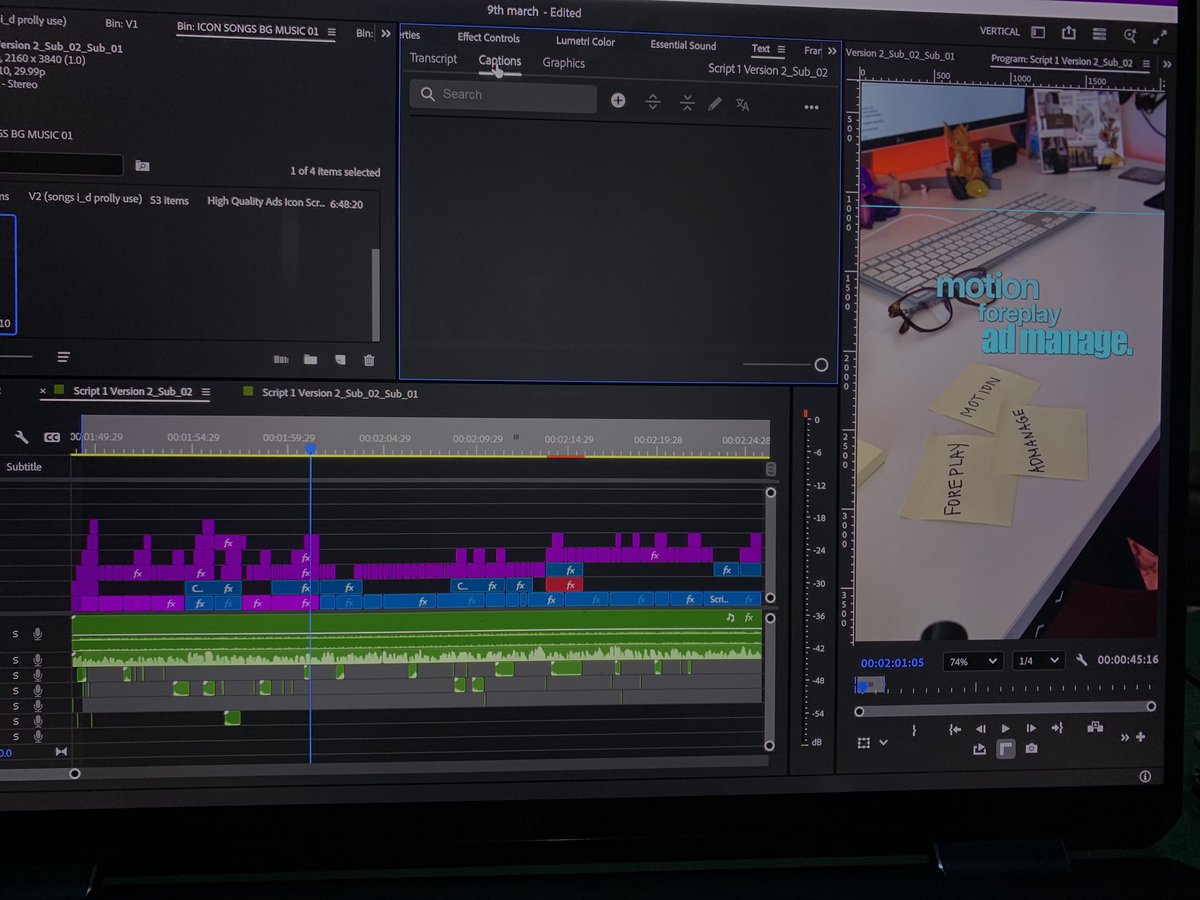Open the 1/4 playback resolution dropdown
The height and width of the screenshot is (900, 1200).
pos(1036,661)
